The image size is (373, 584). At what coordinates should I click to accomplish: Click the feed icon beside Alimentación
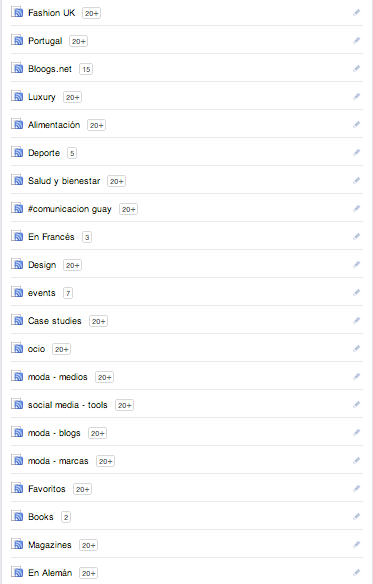(17, 124)
